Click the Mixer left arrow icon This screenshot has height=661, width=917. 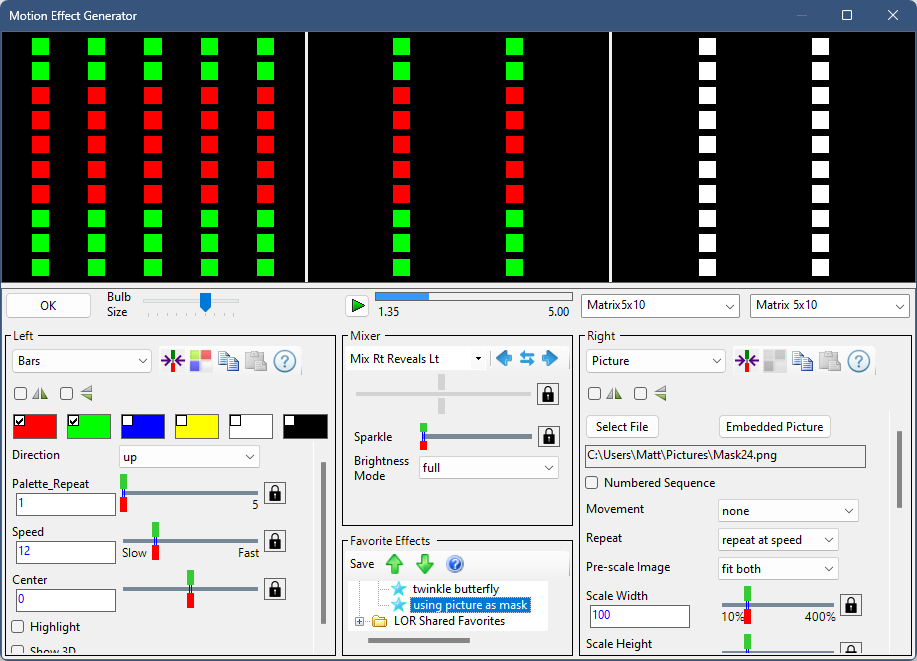point(504,358)
